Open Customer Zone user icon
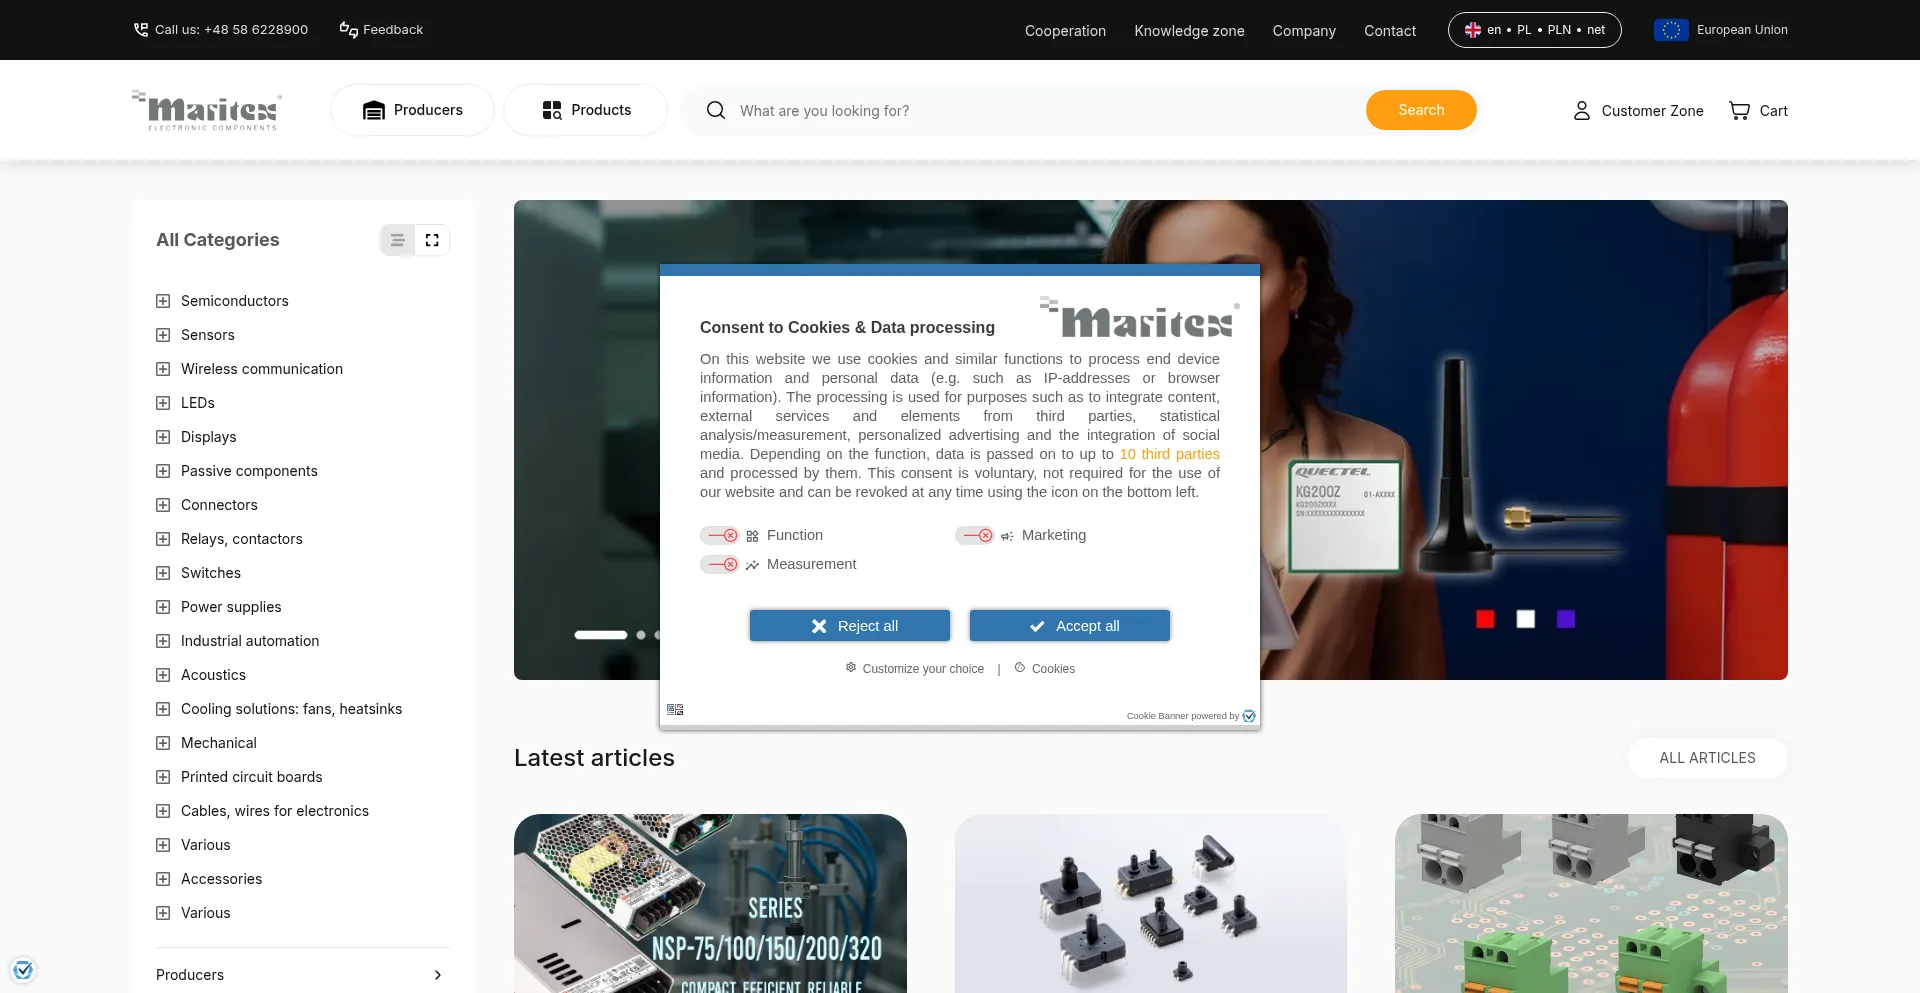Viewport: 1920px width, 993px height. click(1581, 110)
